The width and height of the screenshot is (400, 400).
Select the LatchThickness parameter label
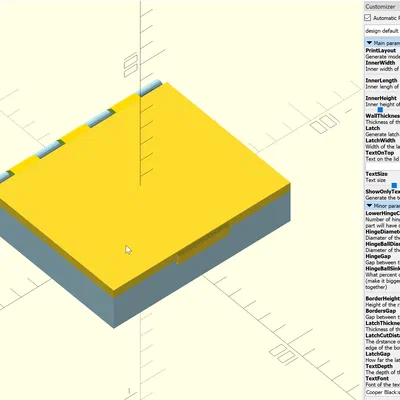click(383, 323)
